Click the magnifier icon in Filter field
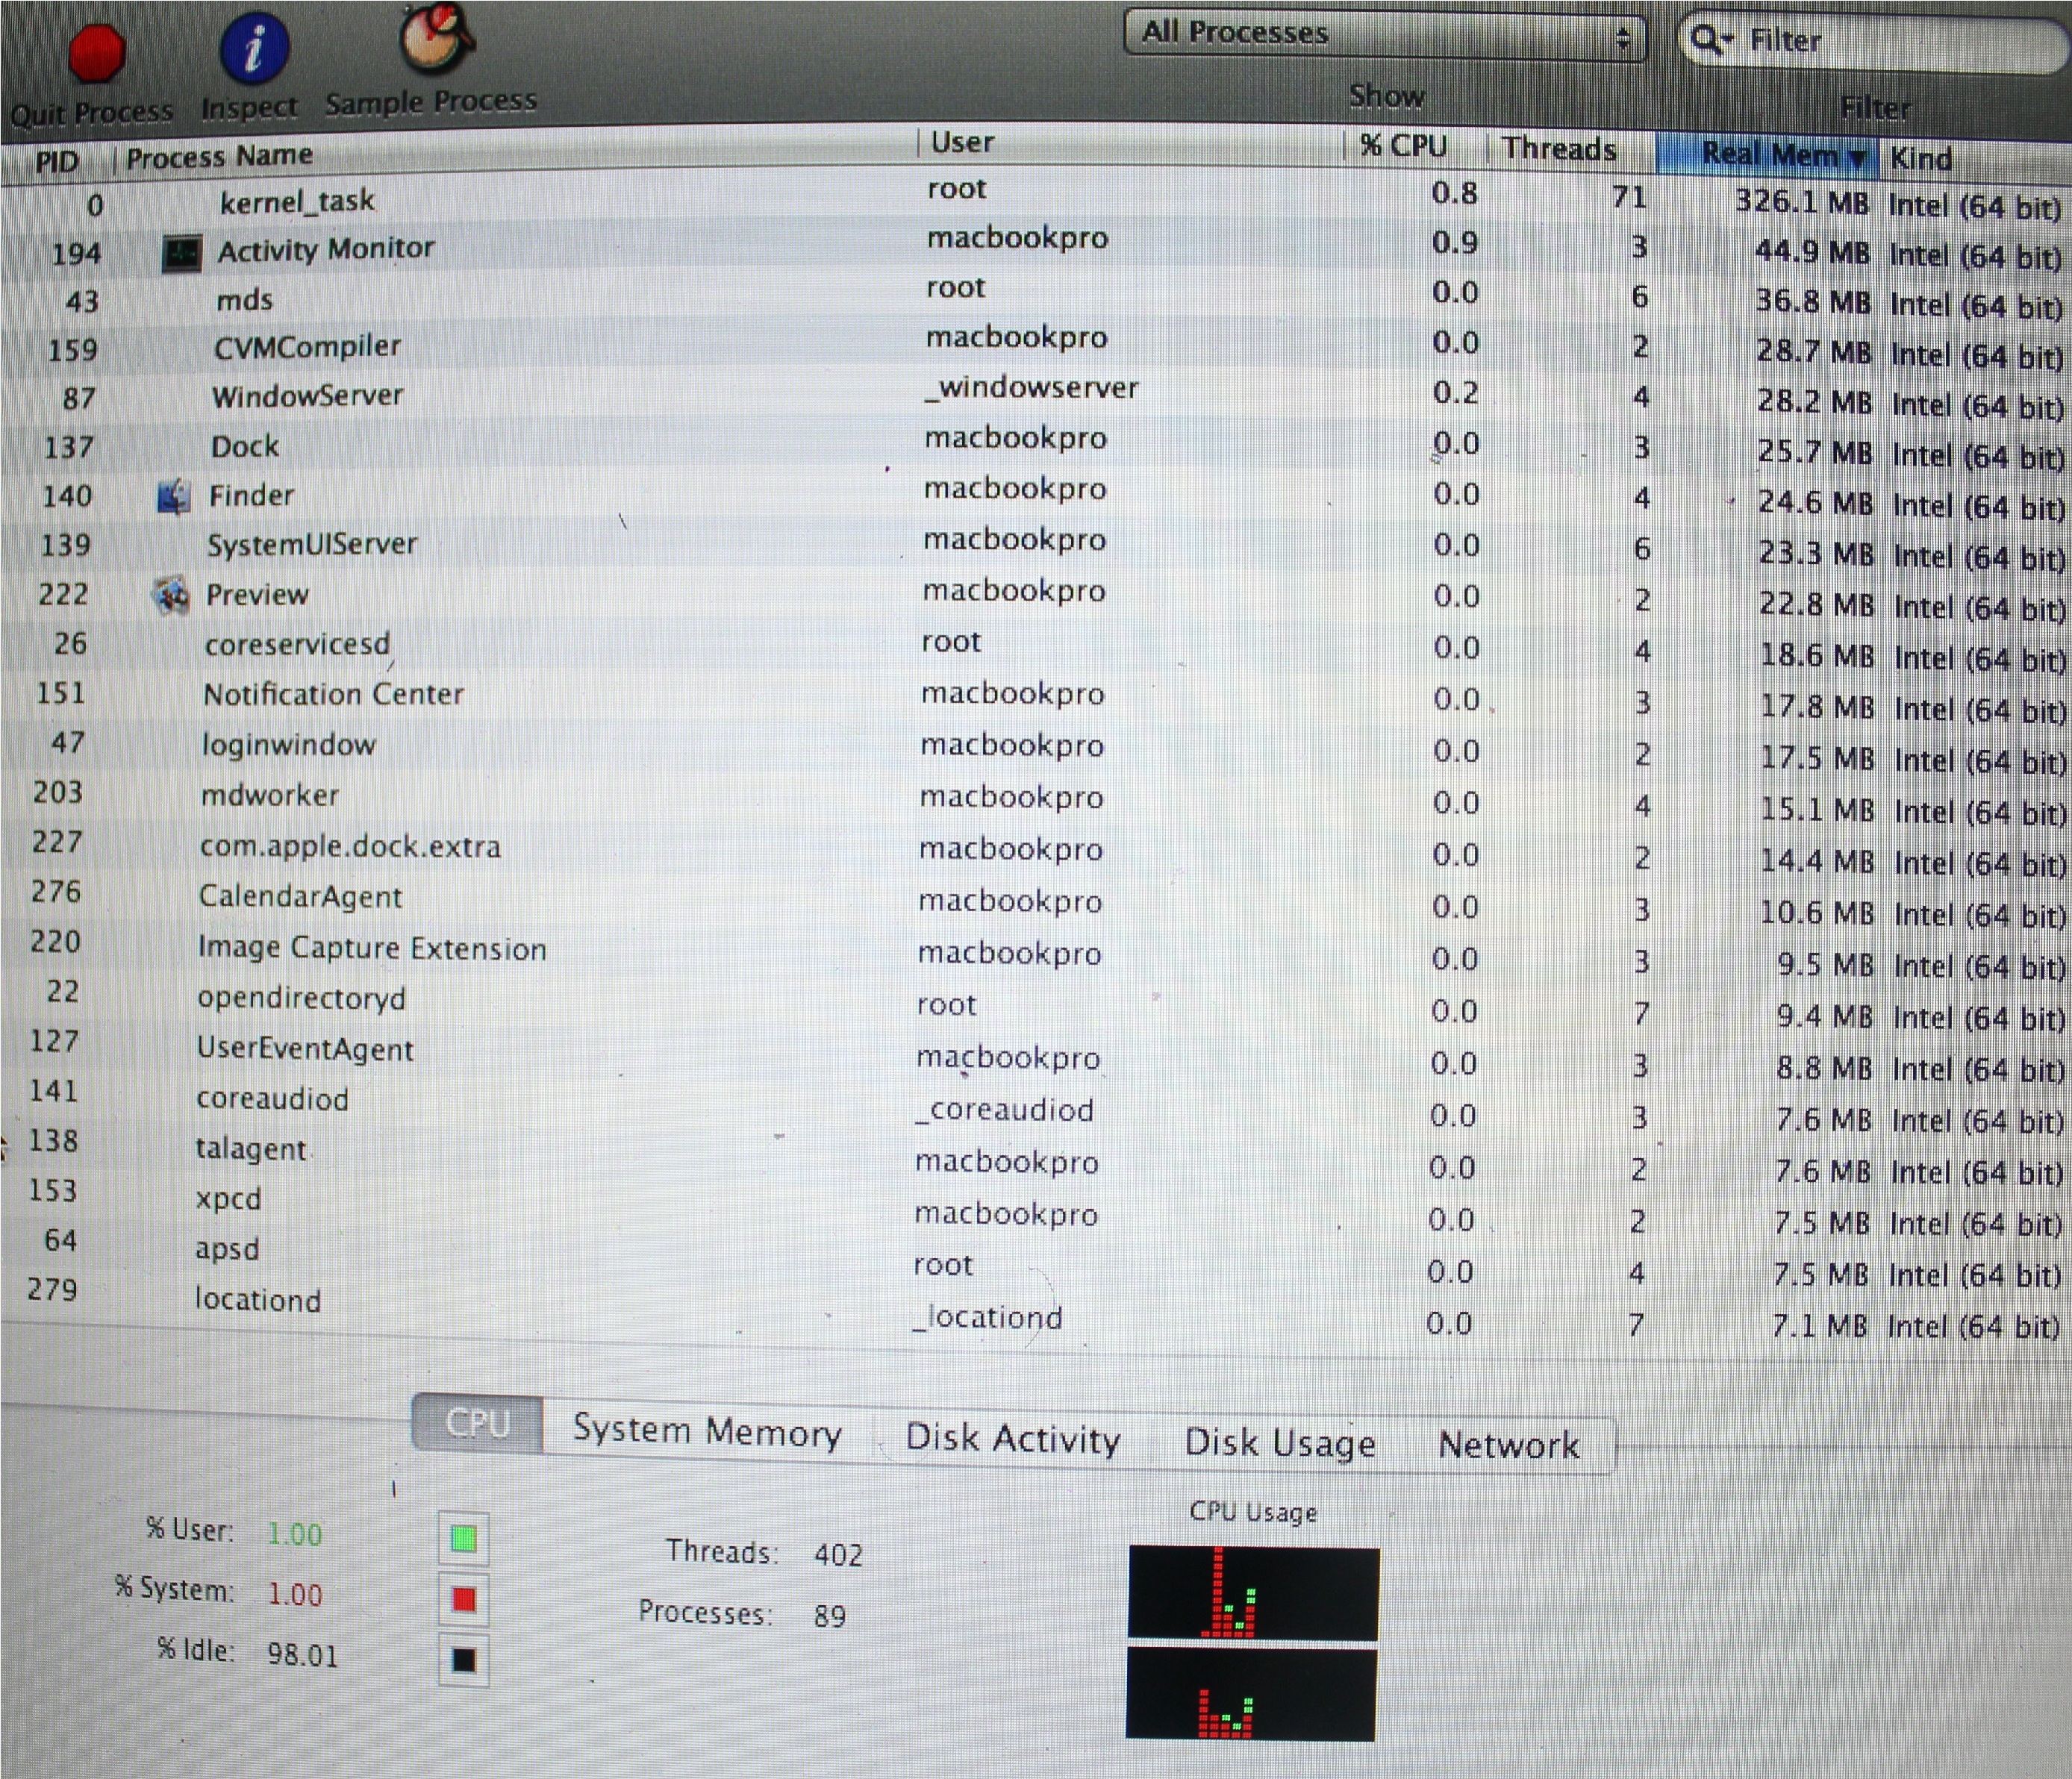The height and width of the screenshot is (1779, 2072). pos(1709,40)
